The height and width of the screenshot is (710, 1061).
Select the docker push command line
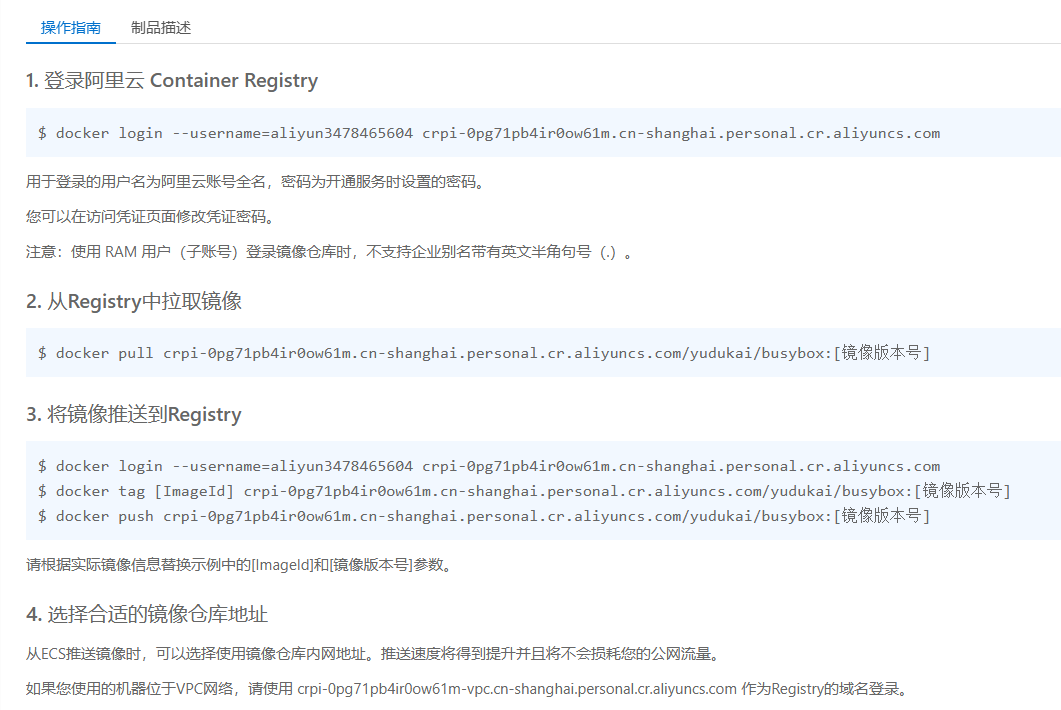[x=484, y=516]
